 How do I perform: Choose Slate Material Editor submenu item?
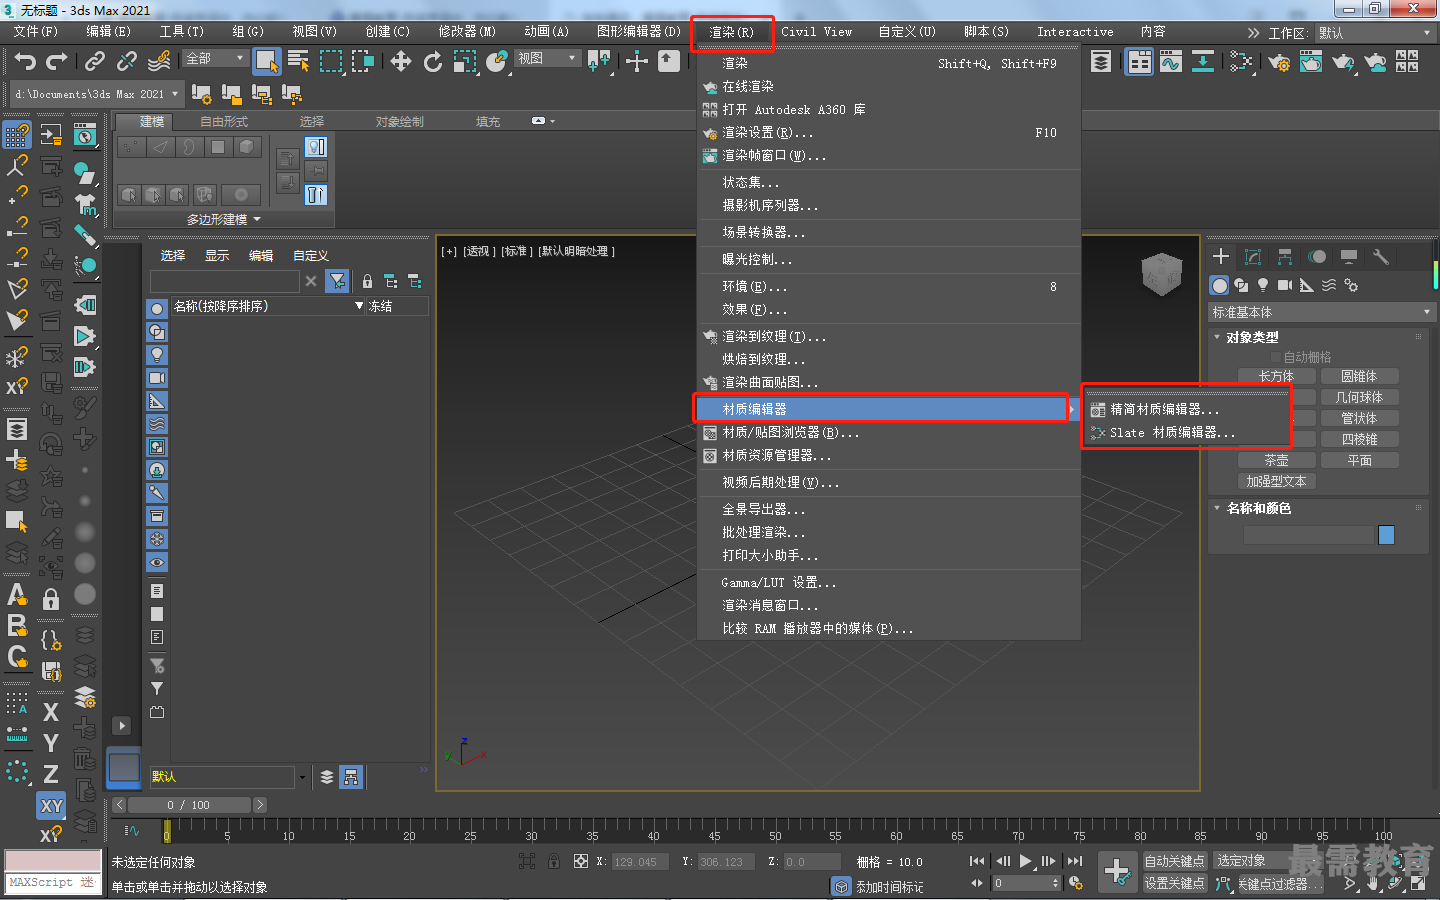click(1186, 433)
